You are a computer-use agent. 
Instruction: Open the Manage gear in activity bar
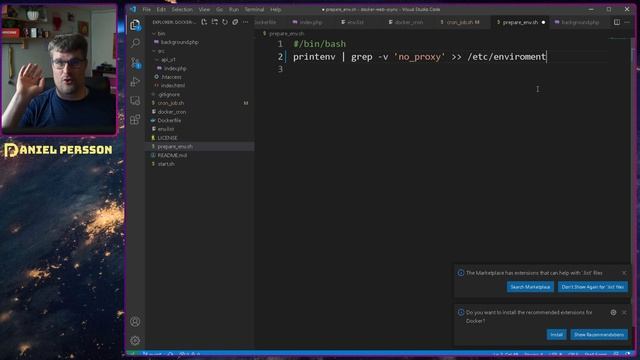coord(135,340)
